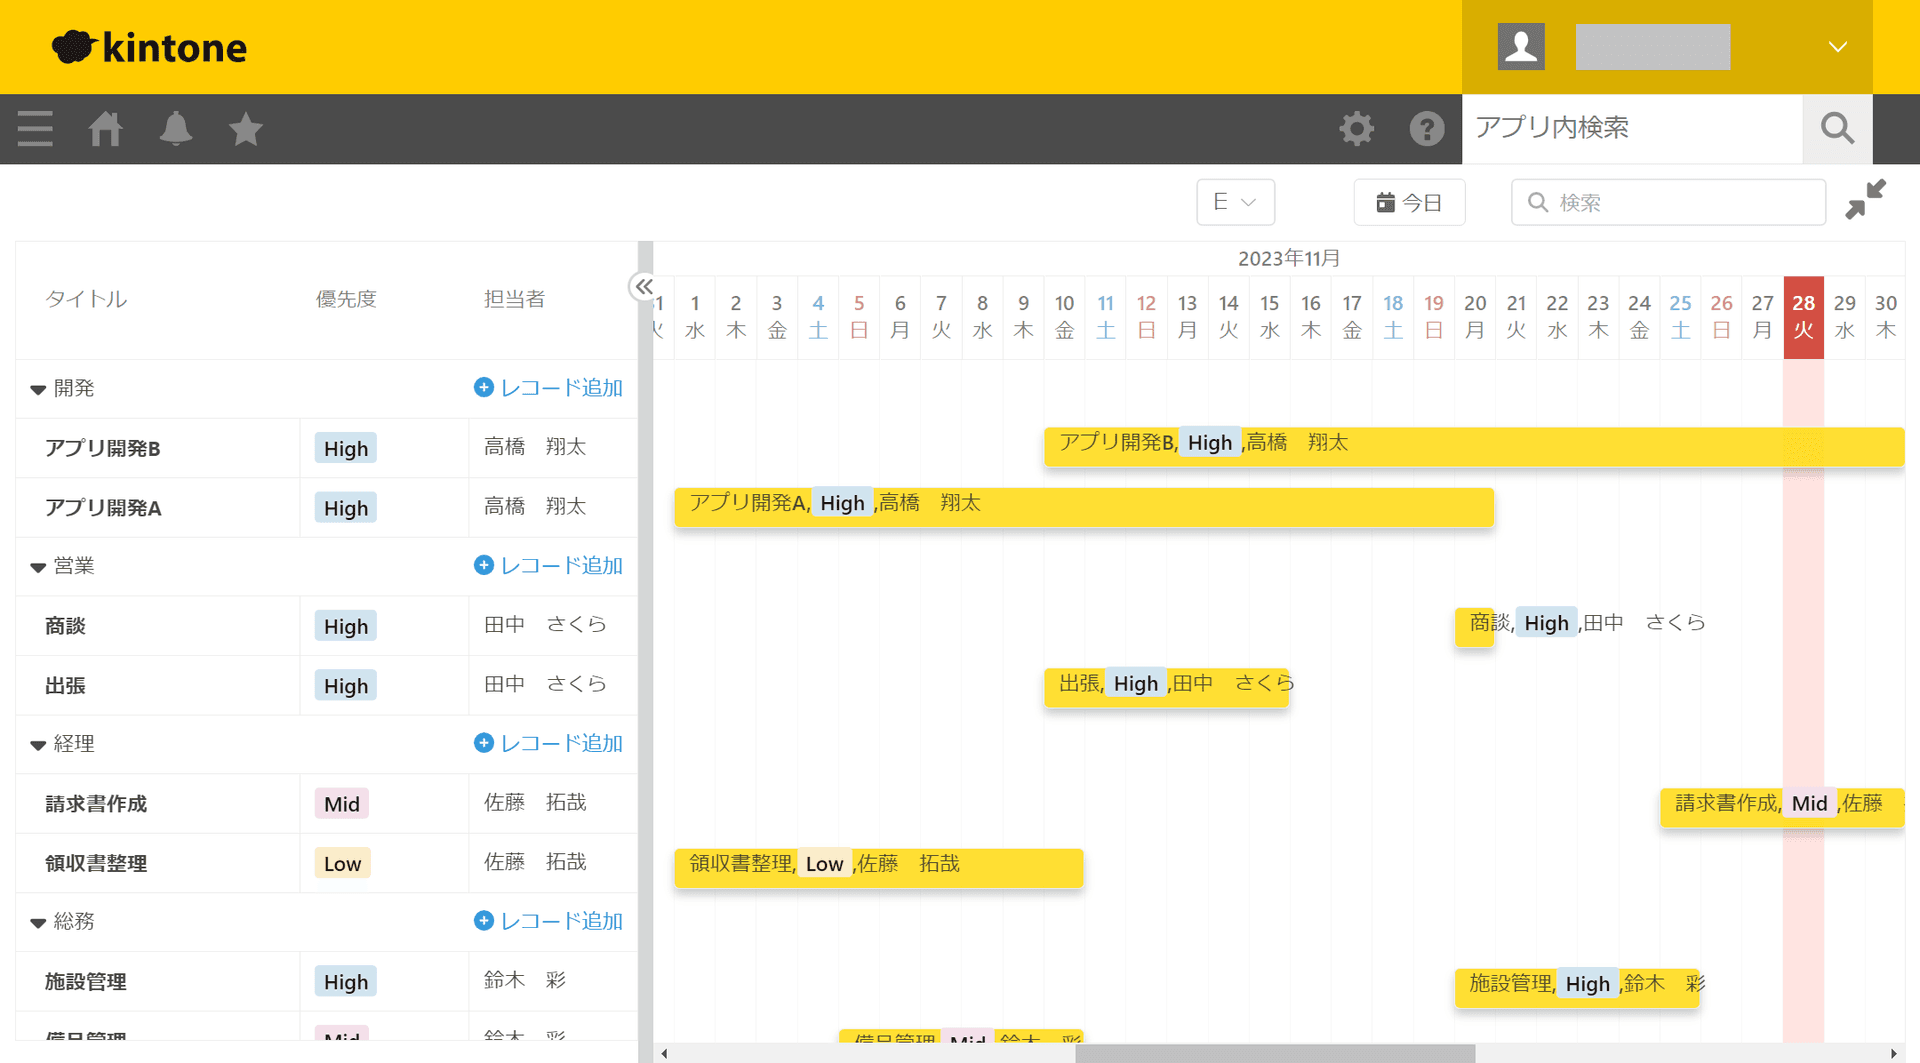Click the plus icon beside 総務 レコード追加
This screenshot has height=1063, width=1920.
pos(484,920)
